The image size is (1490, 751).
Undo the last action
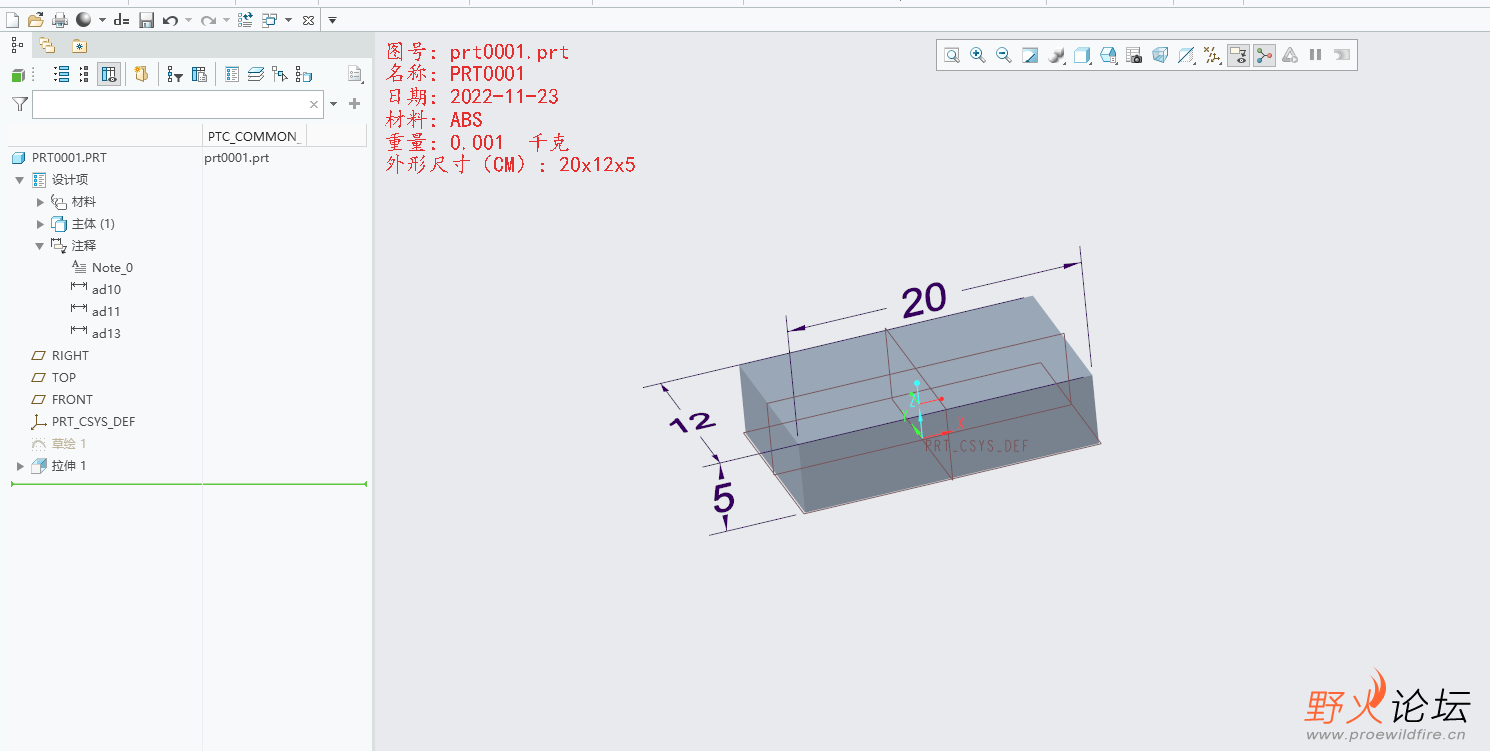tap(170, 20)
